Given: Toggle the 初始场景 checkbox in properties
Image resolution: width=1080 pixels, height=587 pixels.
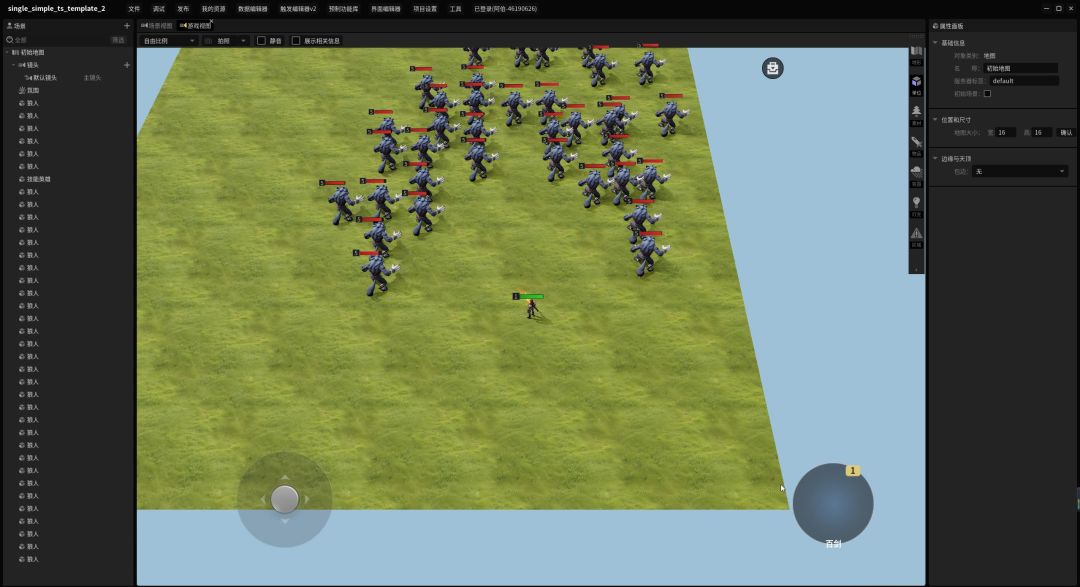Looking at the screenshot, I should (987, 93).
